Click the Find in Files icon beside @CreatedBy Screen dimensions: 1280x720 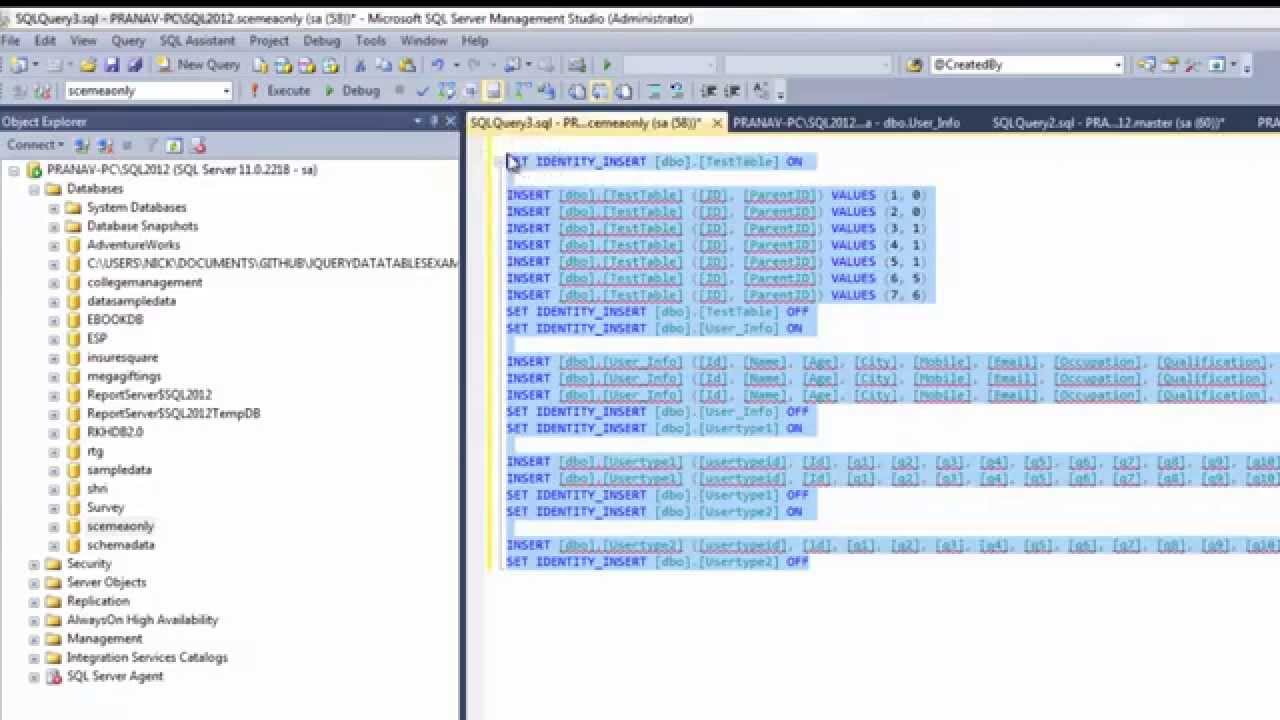[x=913, y=65]
